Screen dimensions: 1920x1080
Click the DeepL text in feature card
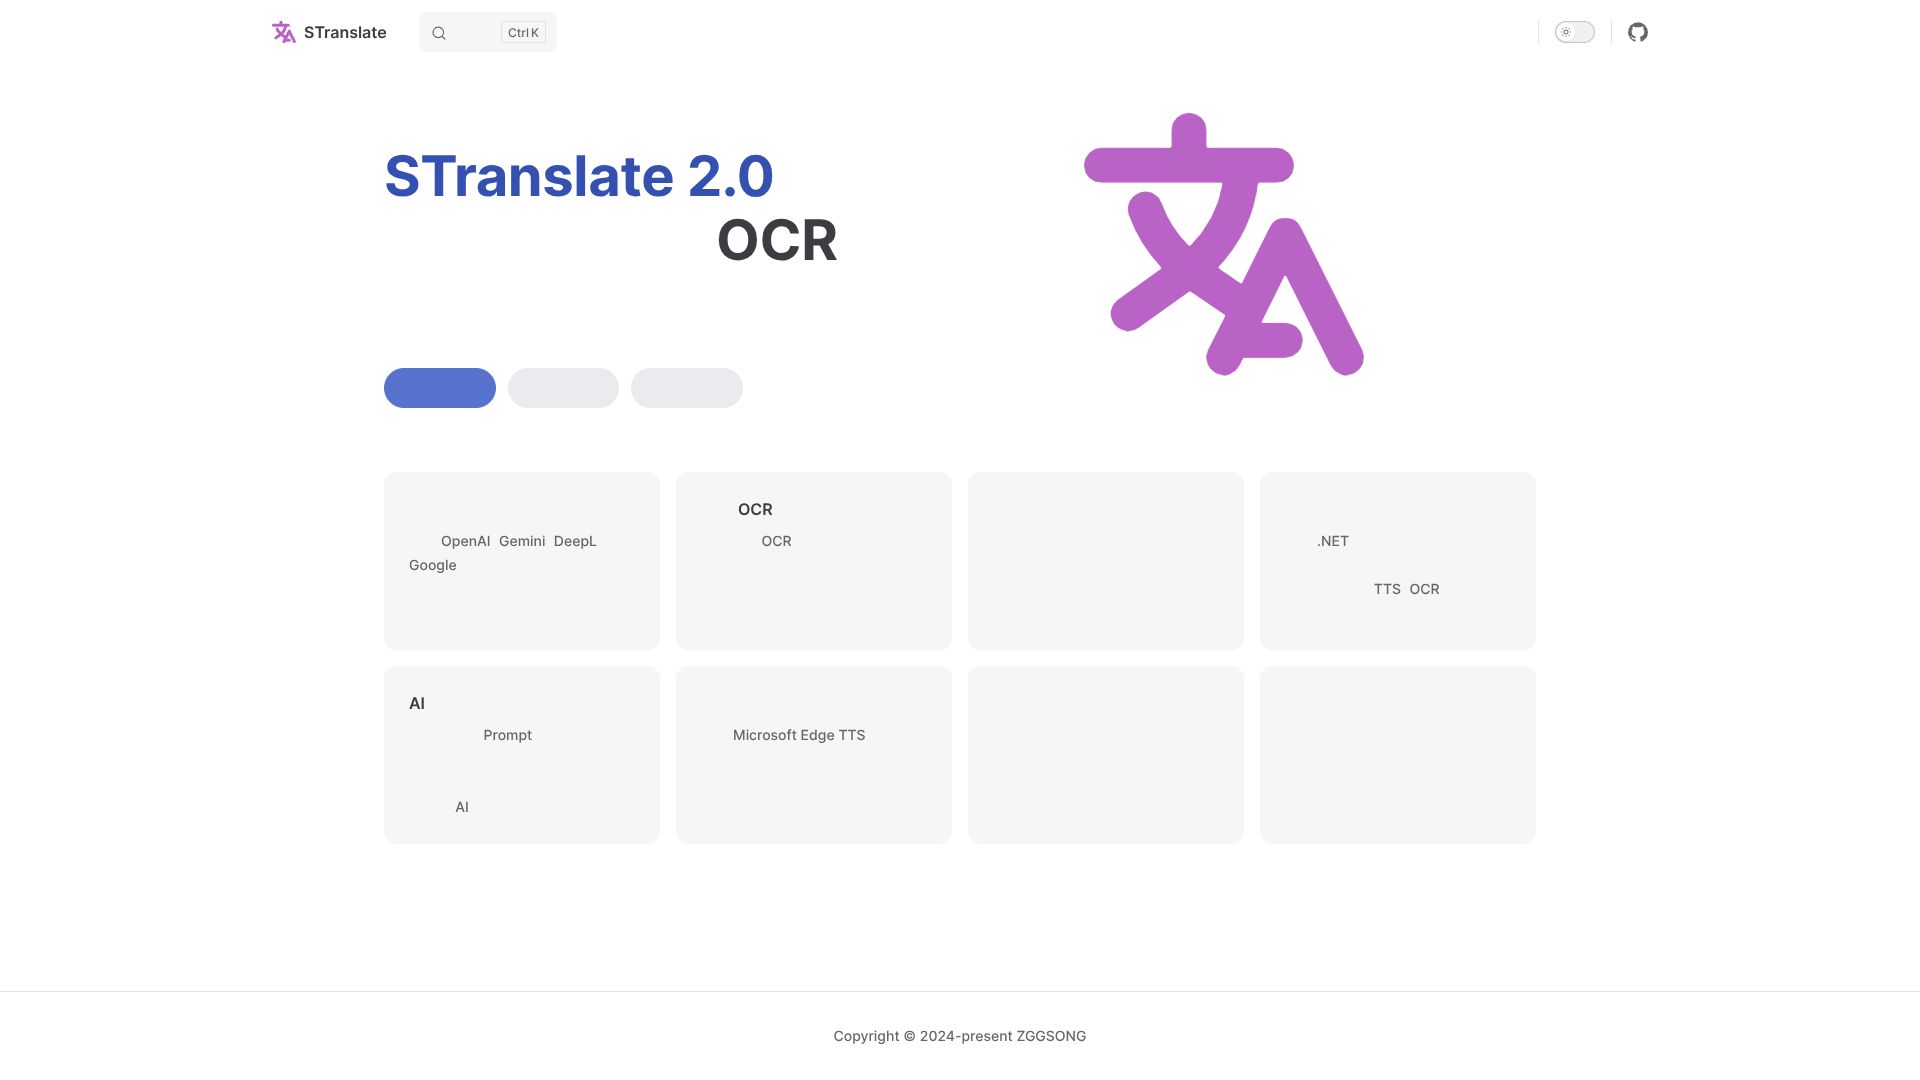[x=575, y=541]
